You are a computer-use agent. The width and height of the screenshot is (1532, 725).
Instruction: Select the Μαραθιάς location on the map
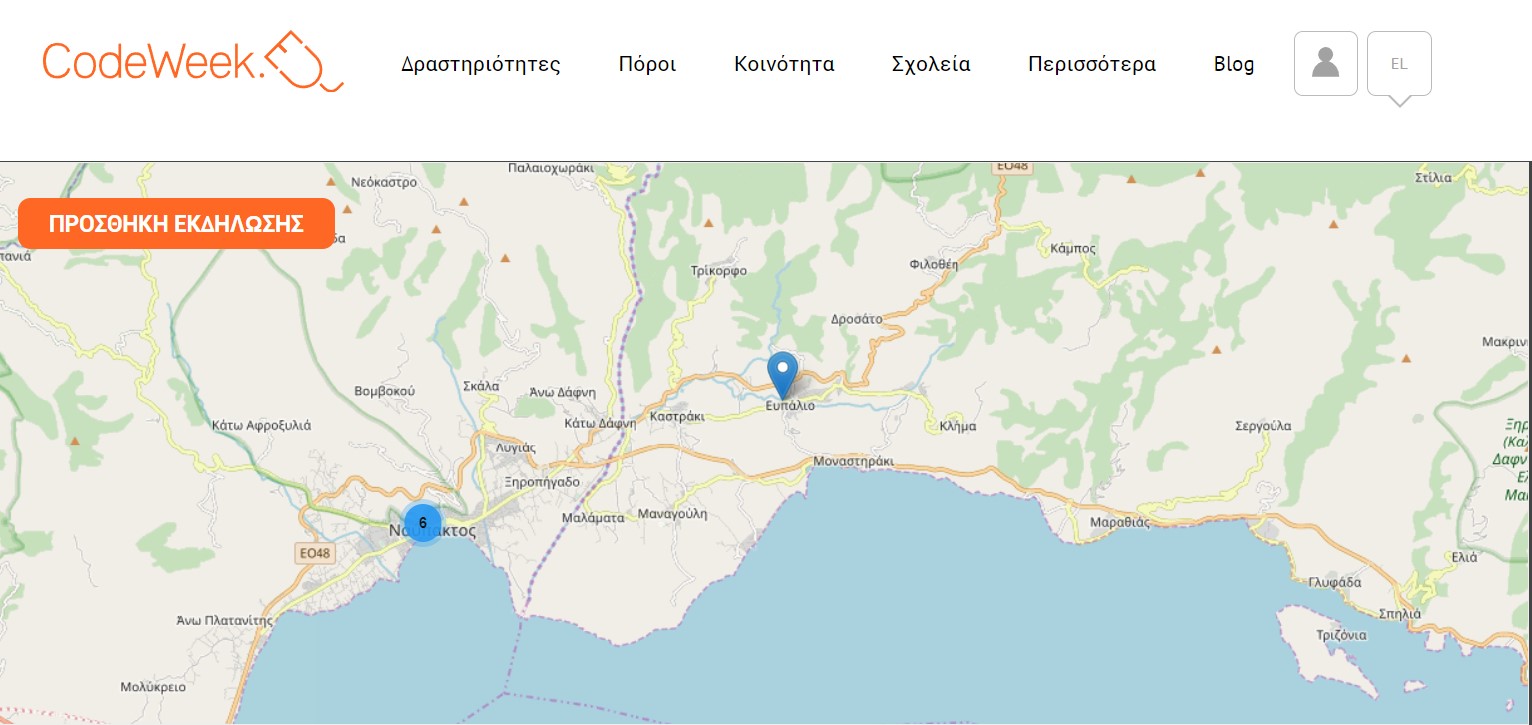tap(1120, 521)
